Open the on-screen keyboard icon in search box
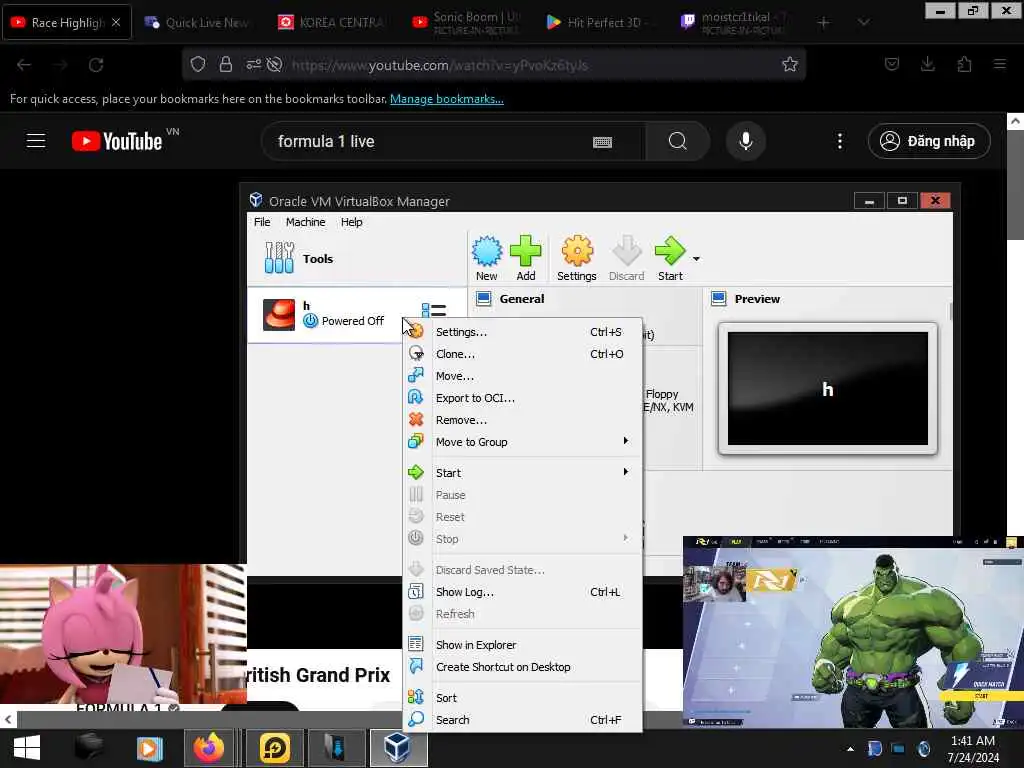Viewport: 1024px width, 768px height. (602, 142)
